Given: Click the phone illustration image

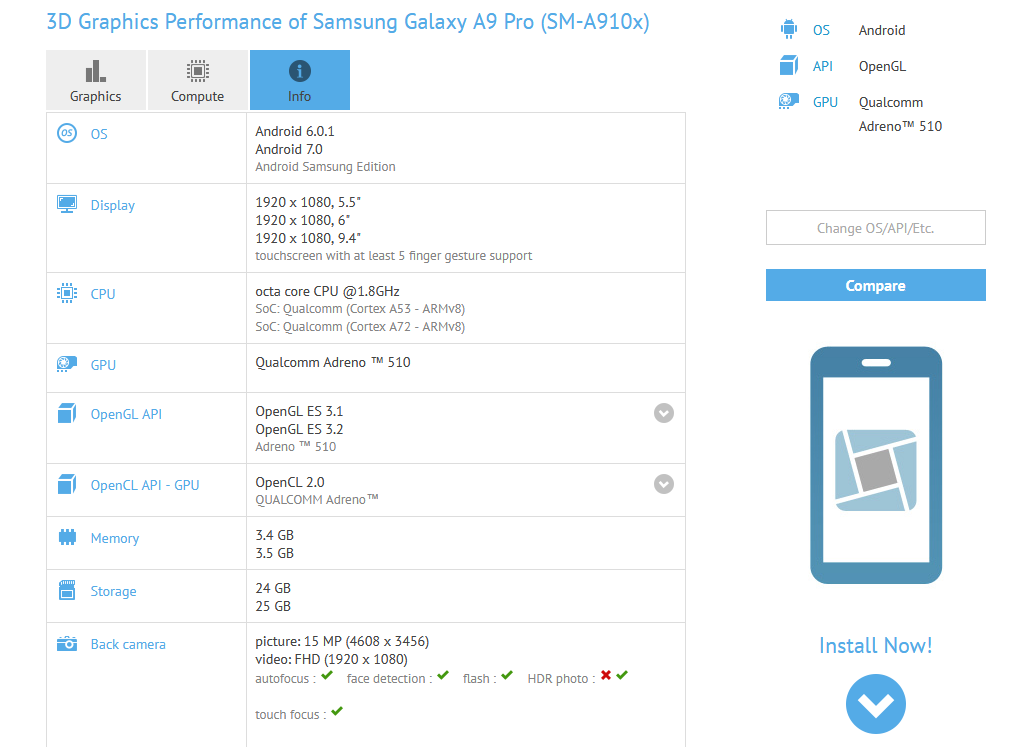Looking at the screenshot, I should click(x=876, y=465).
